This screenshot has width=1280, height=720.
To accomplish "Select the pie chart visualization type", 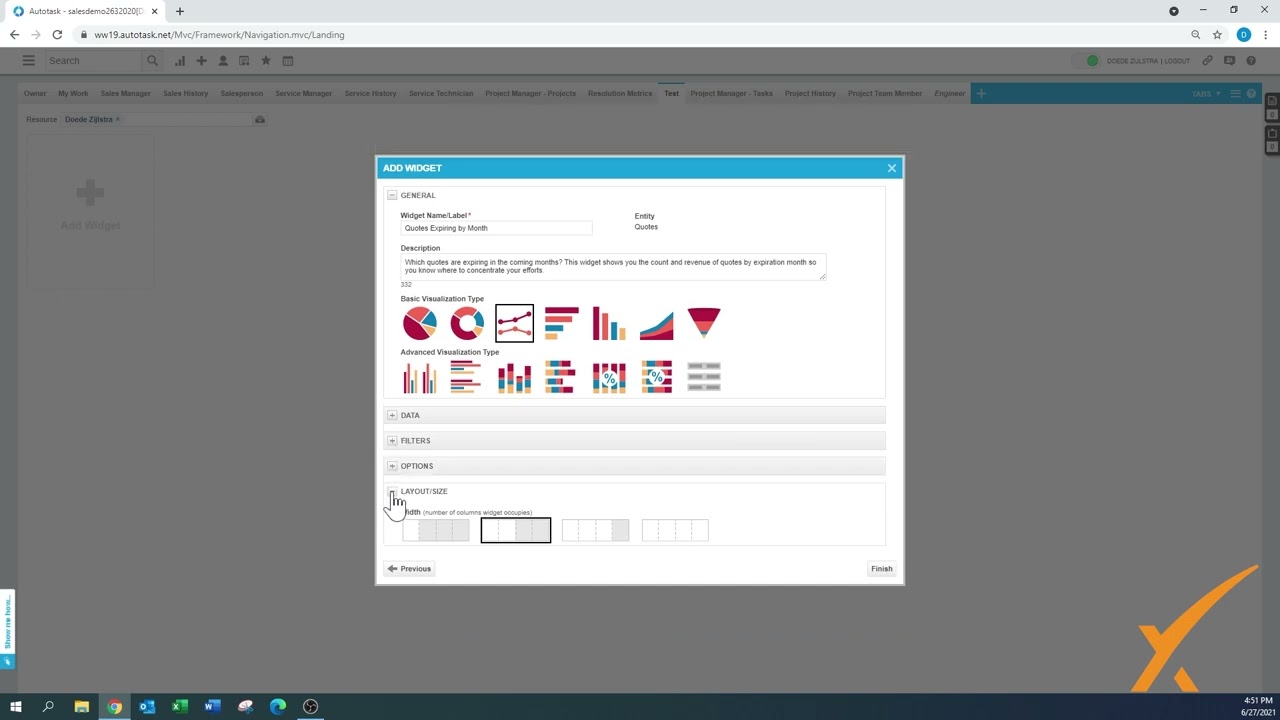I will [420, 323].
